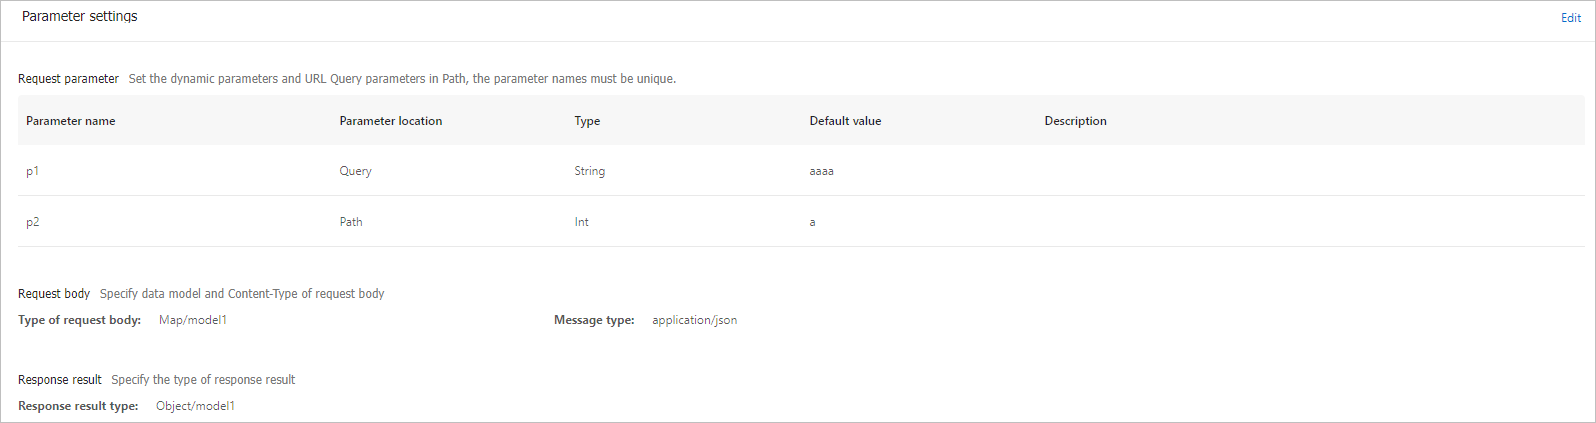Click the Map/model1 request body type
Image resolution: width=1596 pixels, height=423 pixels.
[193, 320]
